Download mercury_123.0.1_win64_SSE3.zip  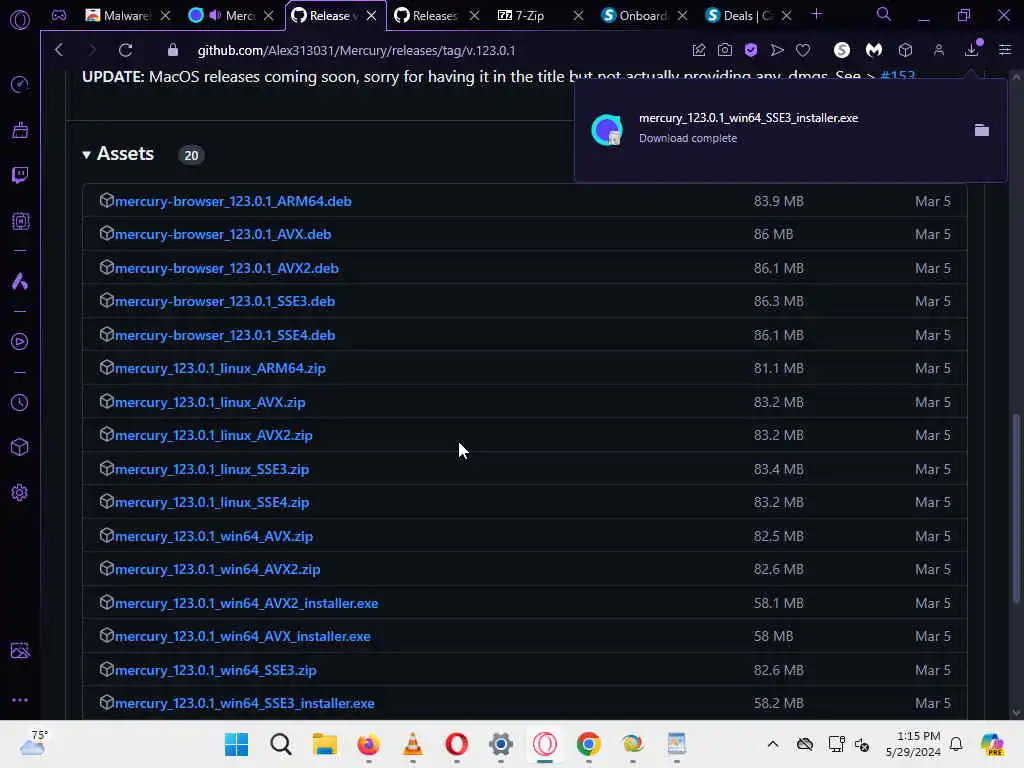[x=216, y=671]
